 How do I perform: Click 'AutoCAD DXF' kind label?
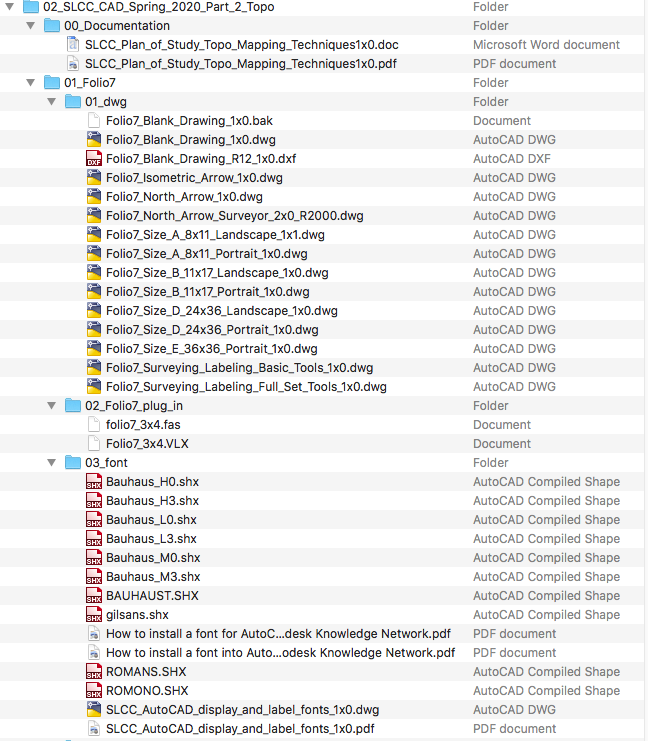511,159
